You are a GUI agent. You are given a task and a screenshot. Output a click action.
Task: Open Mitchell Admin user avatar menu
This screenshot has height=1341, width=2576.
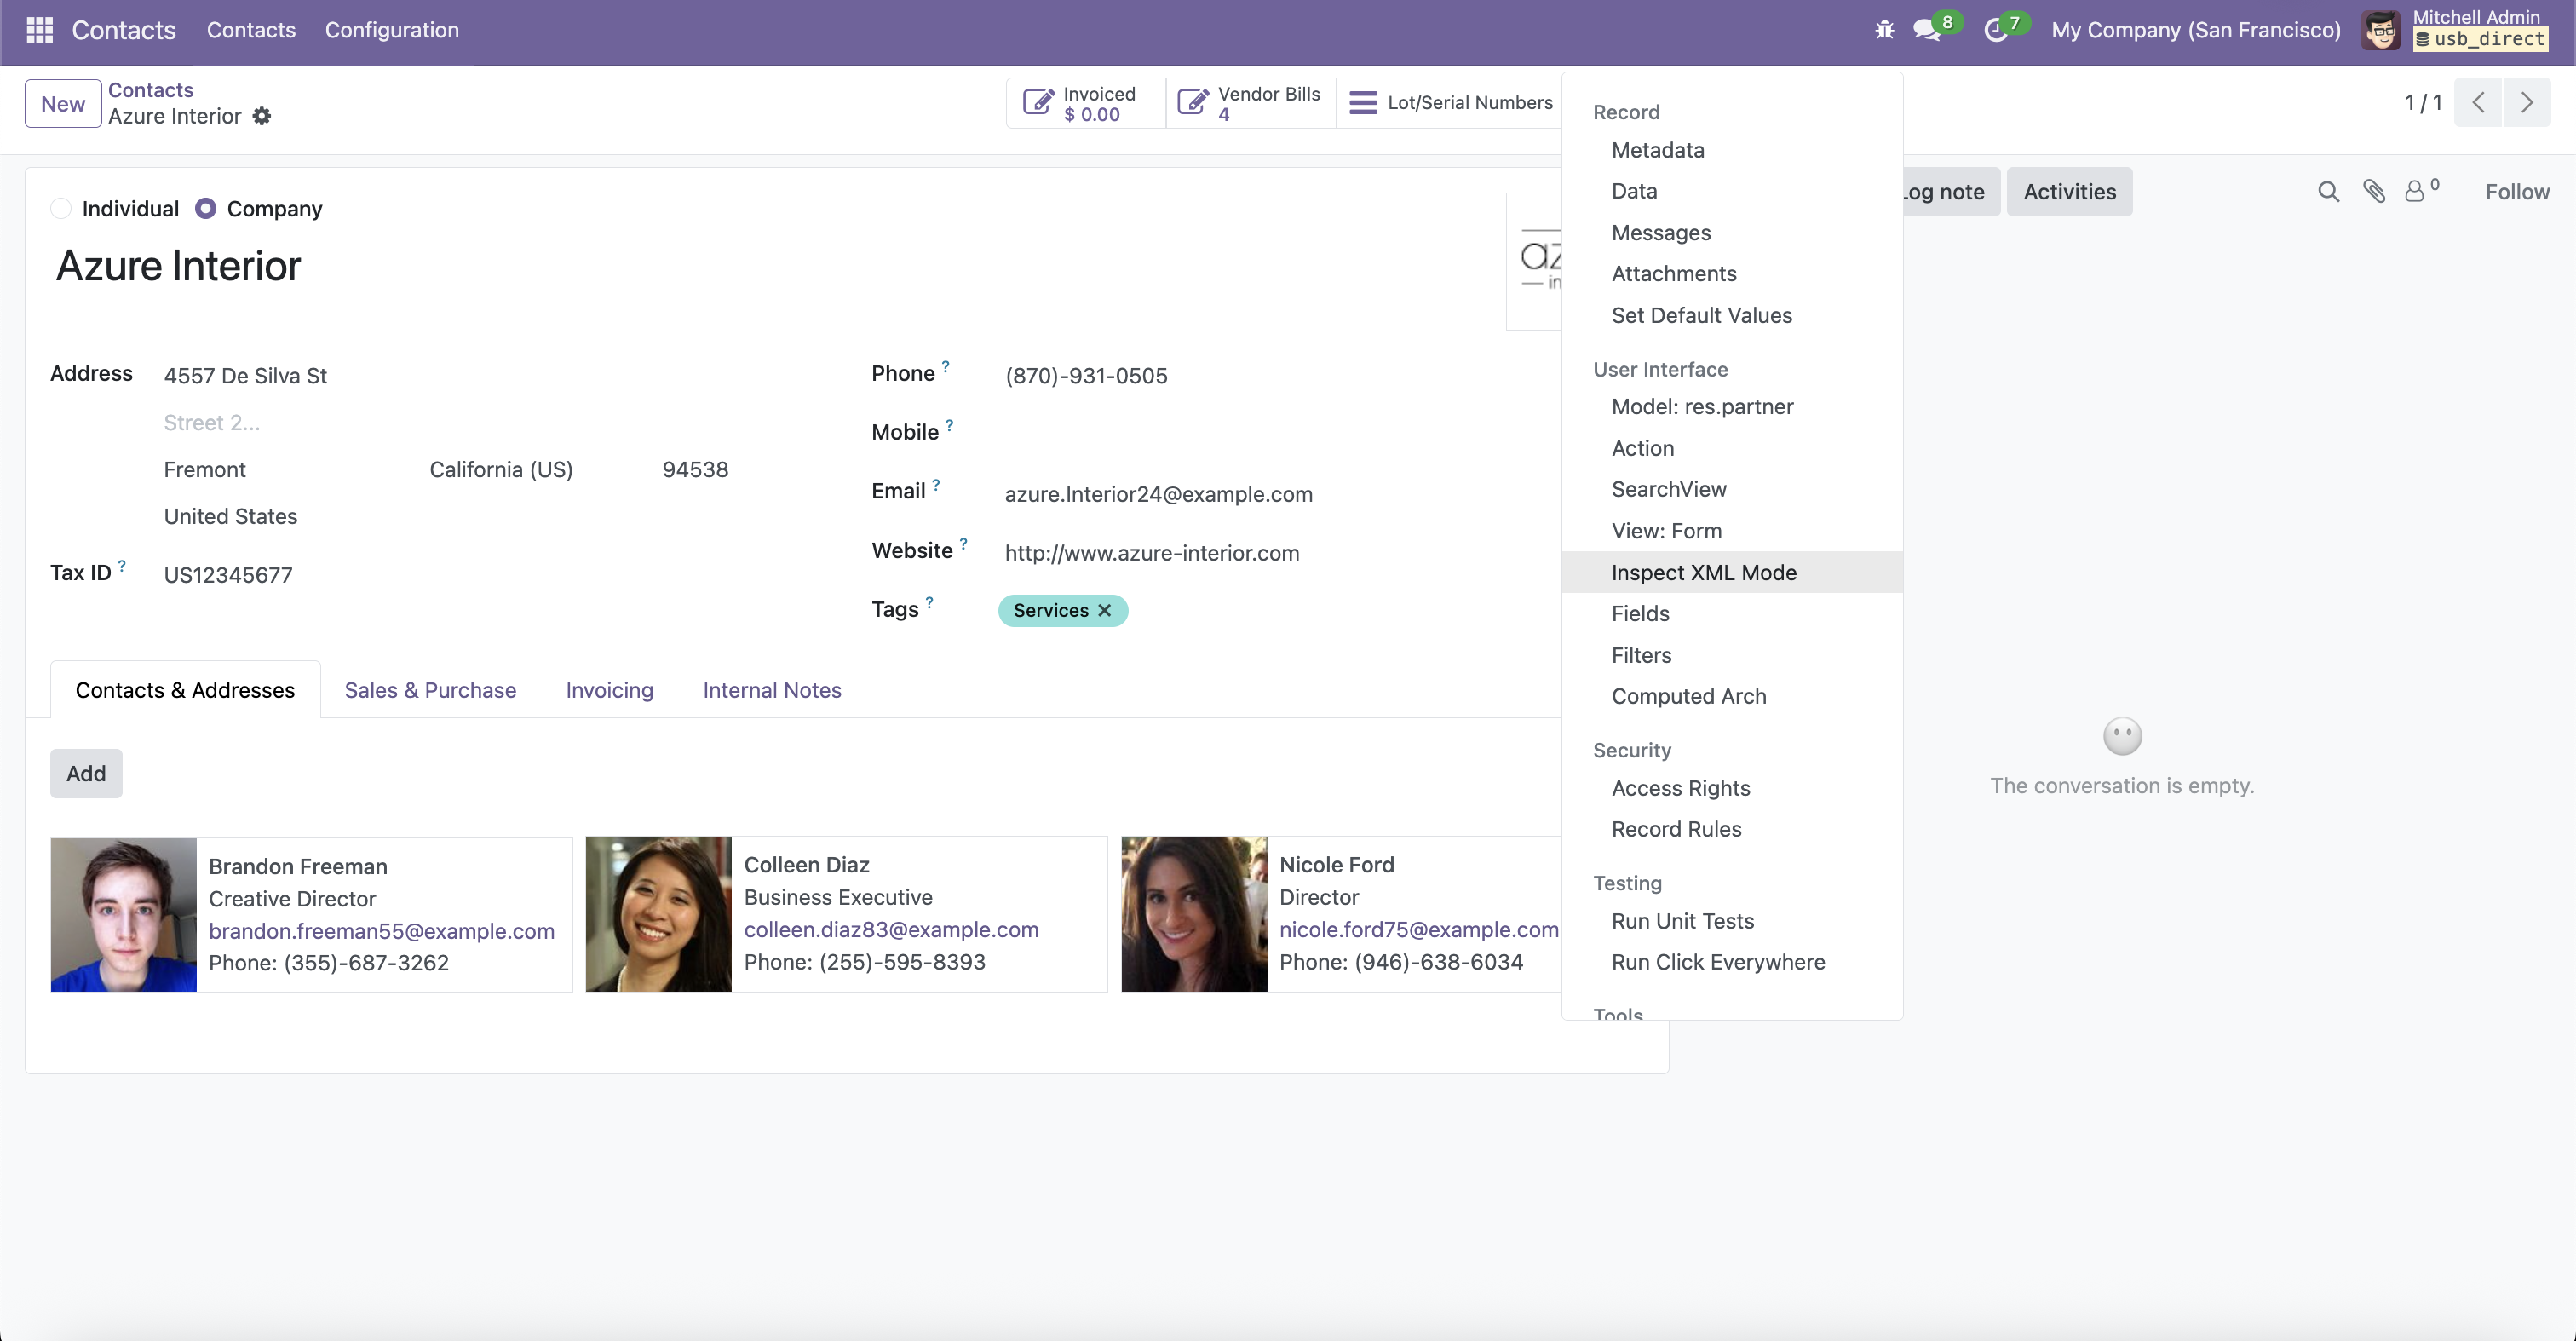2380,30
